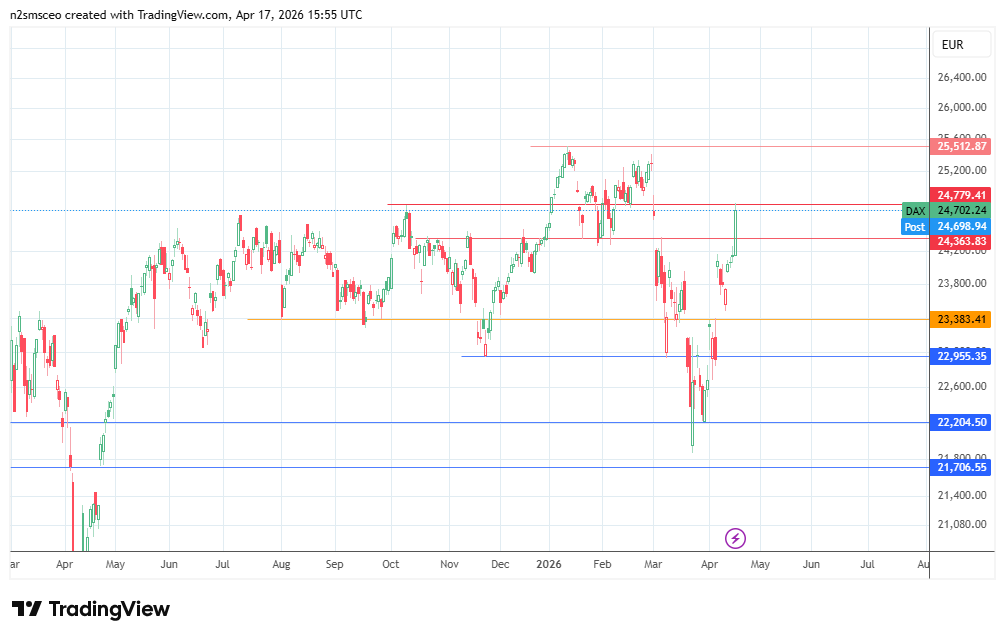Click the pink 25,512.87 price label
The image size is (1005, 639).
[962, 146]
